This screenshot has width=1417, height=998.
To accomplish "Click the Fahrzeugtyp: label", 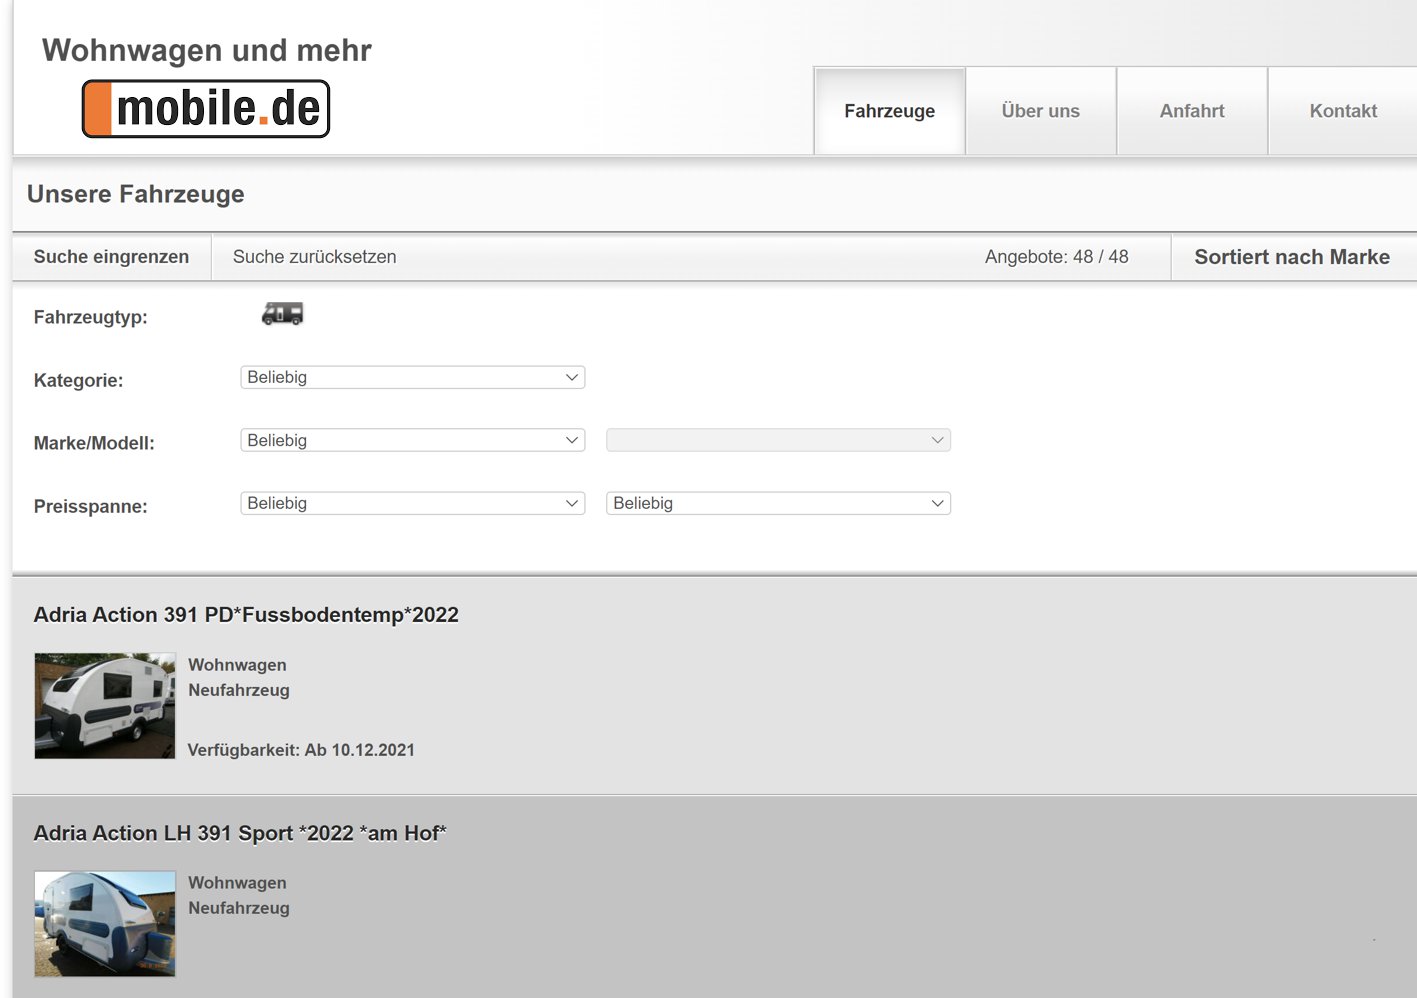I will (x=91, y=317).
